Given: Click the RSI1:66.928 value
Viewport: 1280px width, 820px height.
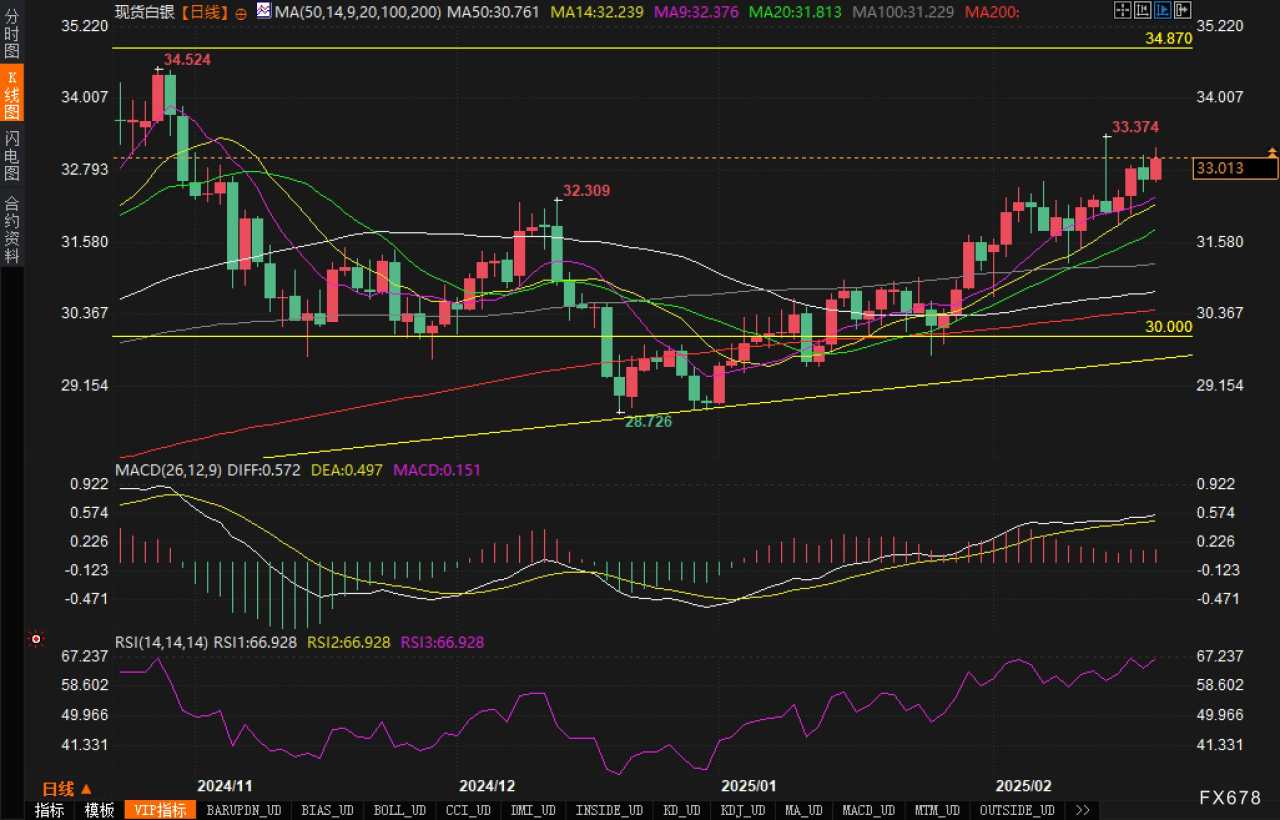Looking at the screenshot, I should point(255,642).
